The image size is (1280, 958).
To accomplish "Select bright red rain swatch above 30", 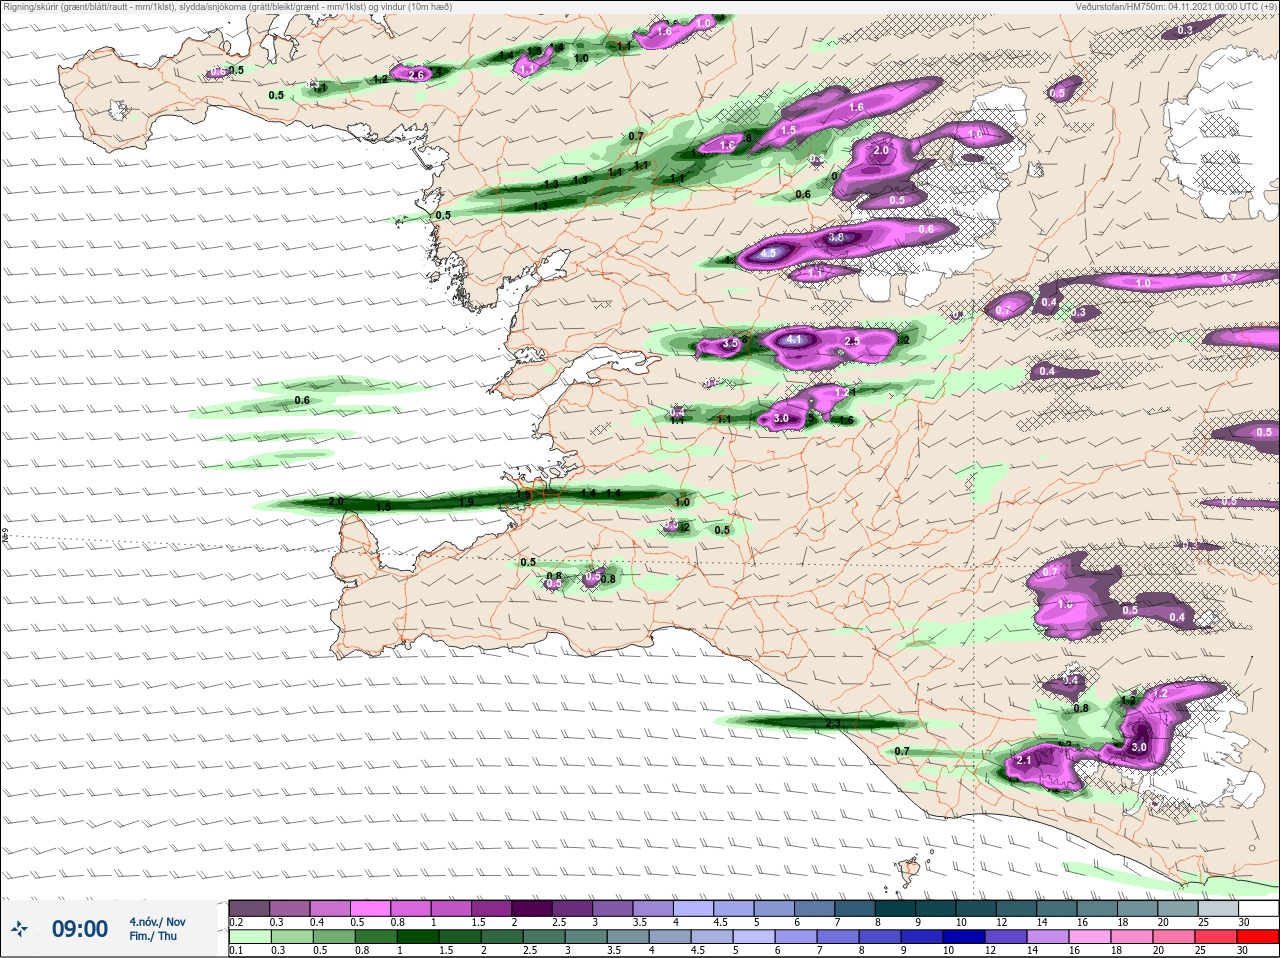I will [x=1256, y=937].
